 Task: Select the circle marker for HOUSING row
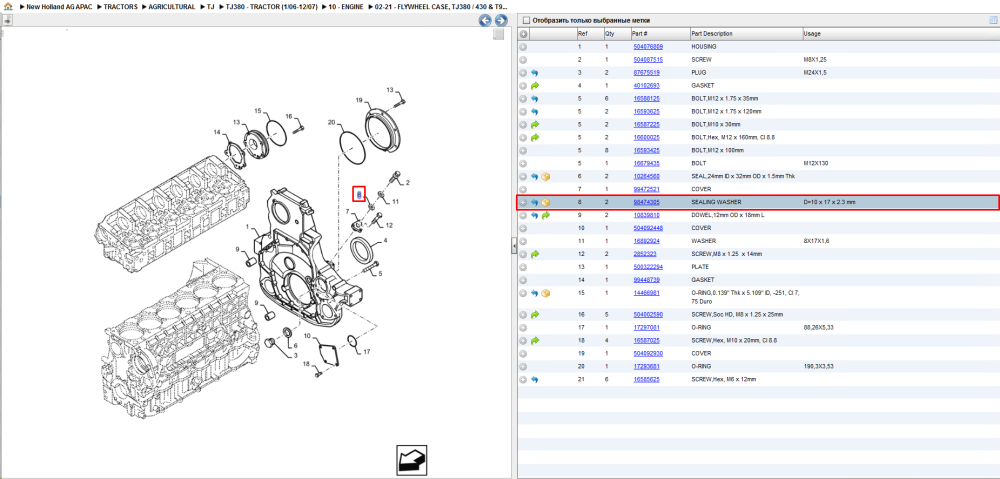(x=523, y=47)
